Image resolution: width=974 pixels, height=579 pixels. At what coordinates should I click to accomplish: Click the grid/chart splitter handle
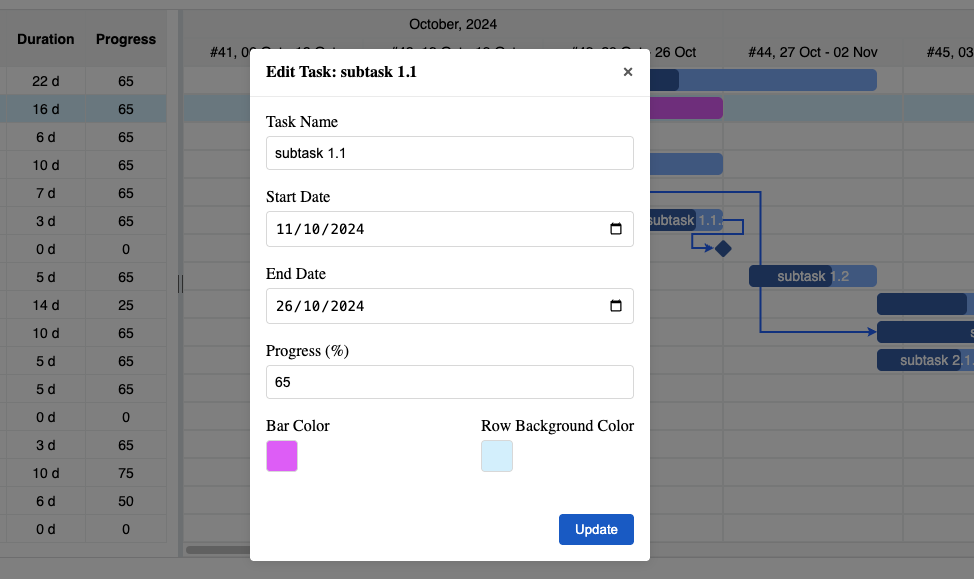(x=181, y=284)
